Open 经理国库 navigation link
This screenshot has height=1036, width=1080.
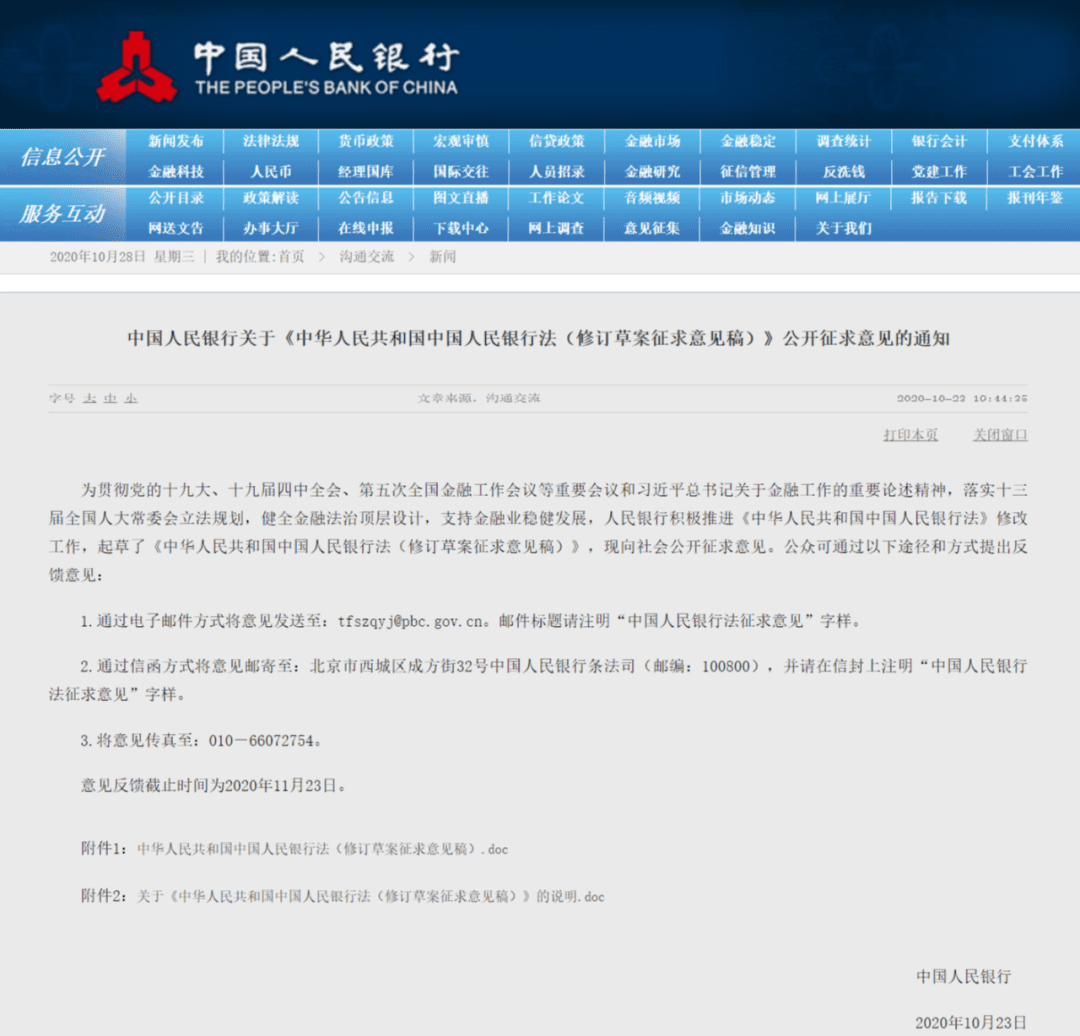366,172
